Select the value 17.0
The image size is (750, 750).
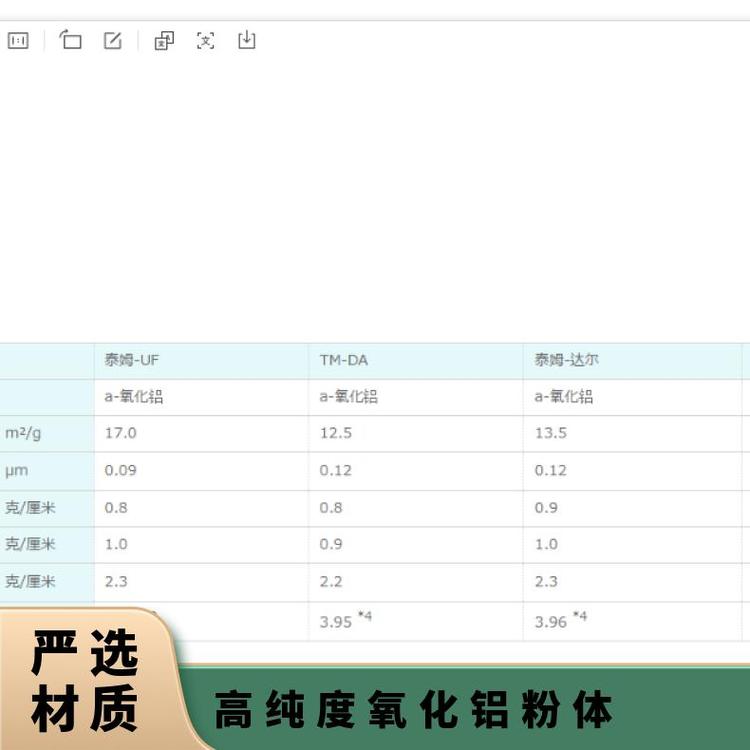click(121, 433)
